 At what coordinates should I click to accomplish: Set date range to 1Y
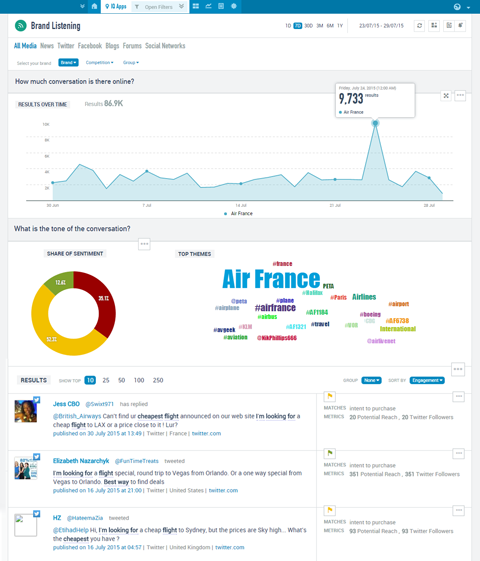pos(340,26)
